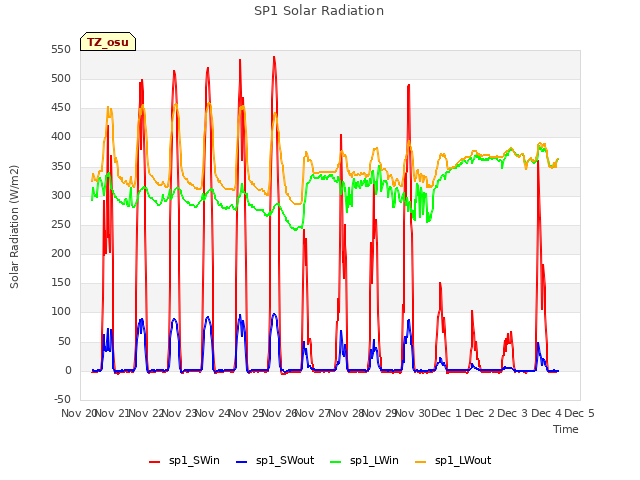
Task: Click the 350 y-axis tick label
Action: (61, 166)
